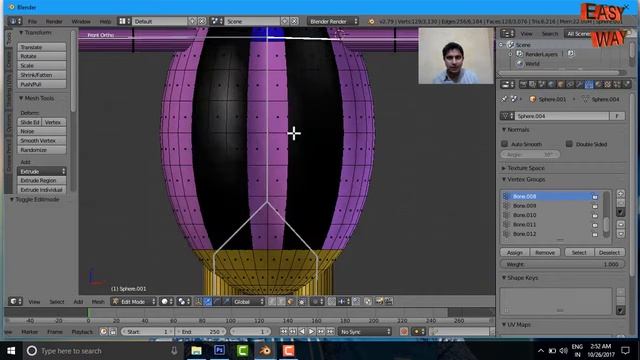Add a new vertex group with plus
This screenshot has width=640, height=360.
pyautogui.click(x=620, y=194)
